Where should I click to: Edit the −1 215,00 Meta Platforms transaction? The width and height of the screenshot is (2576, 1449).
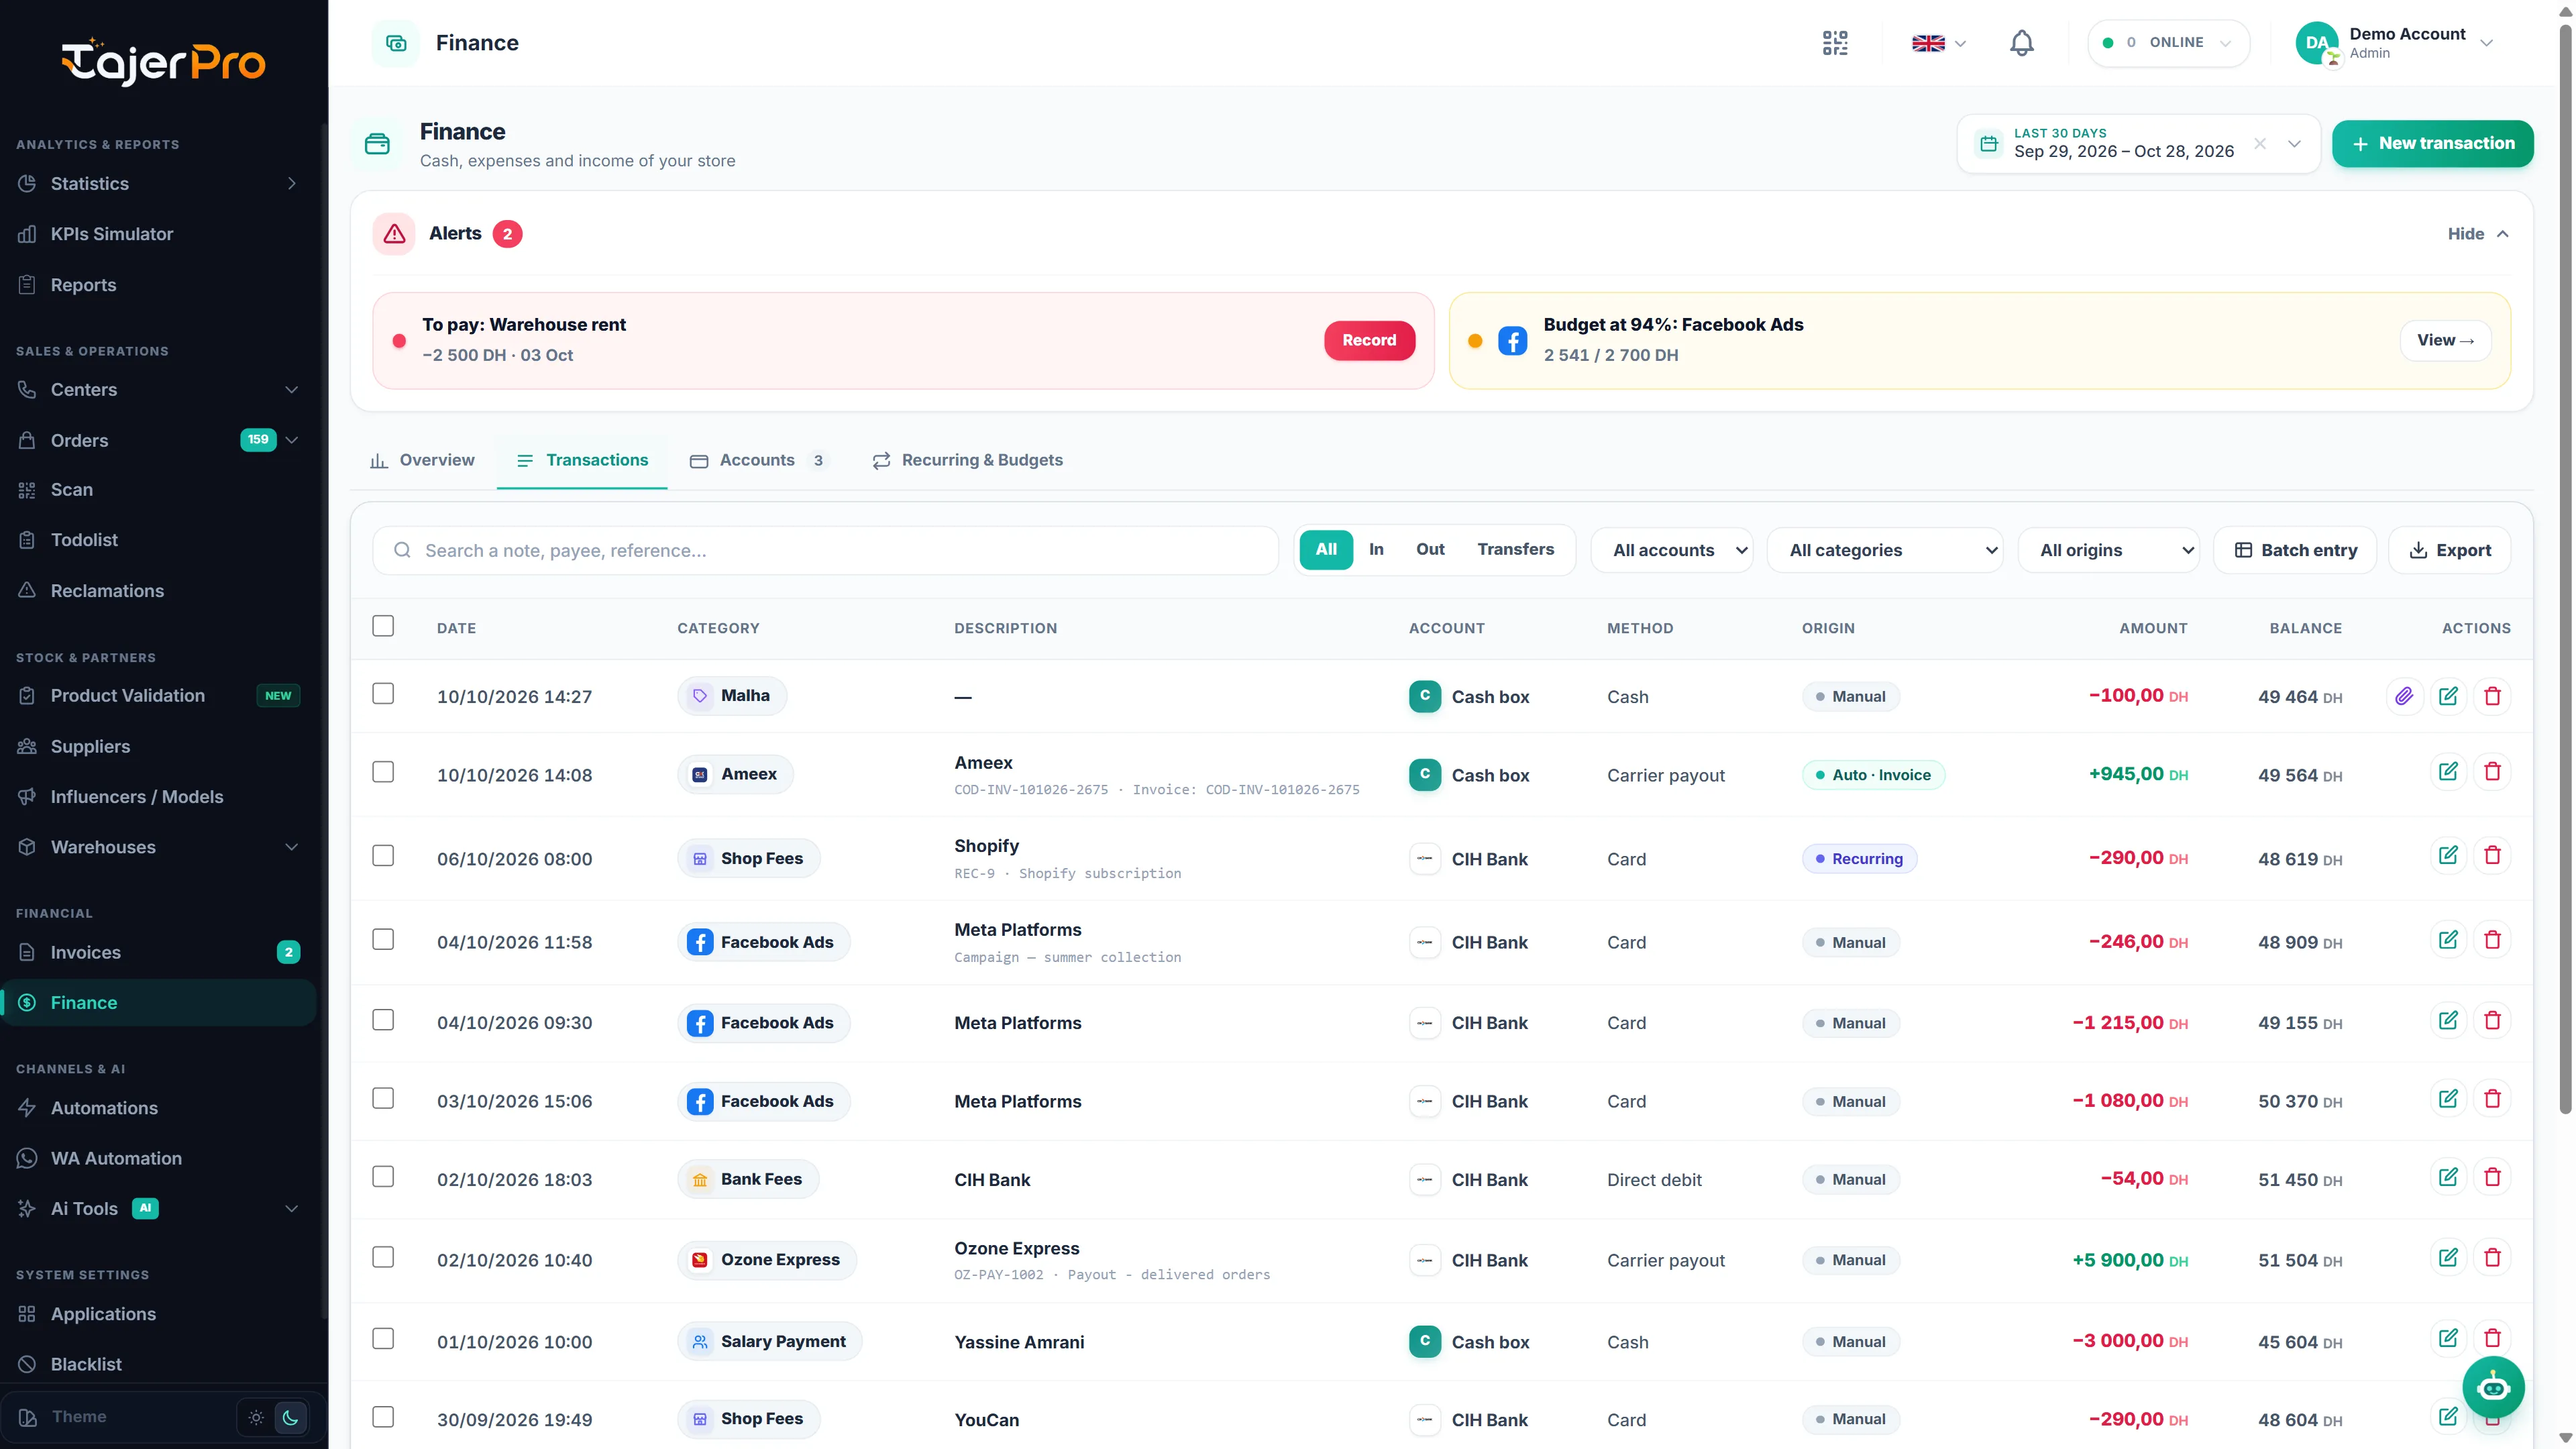click(x=2448, y=1021)
